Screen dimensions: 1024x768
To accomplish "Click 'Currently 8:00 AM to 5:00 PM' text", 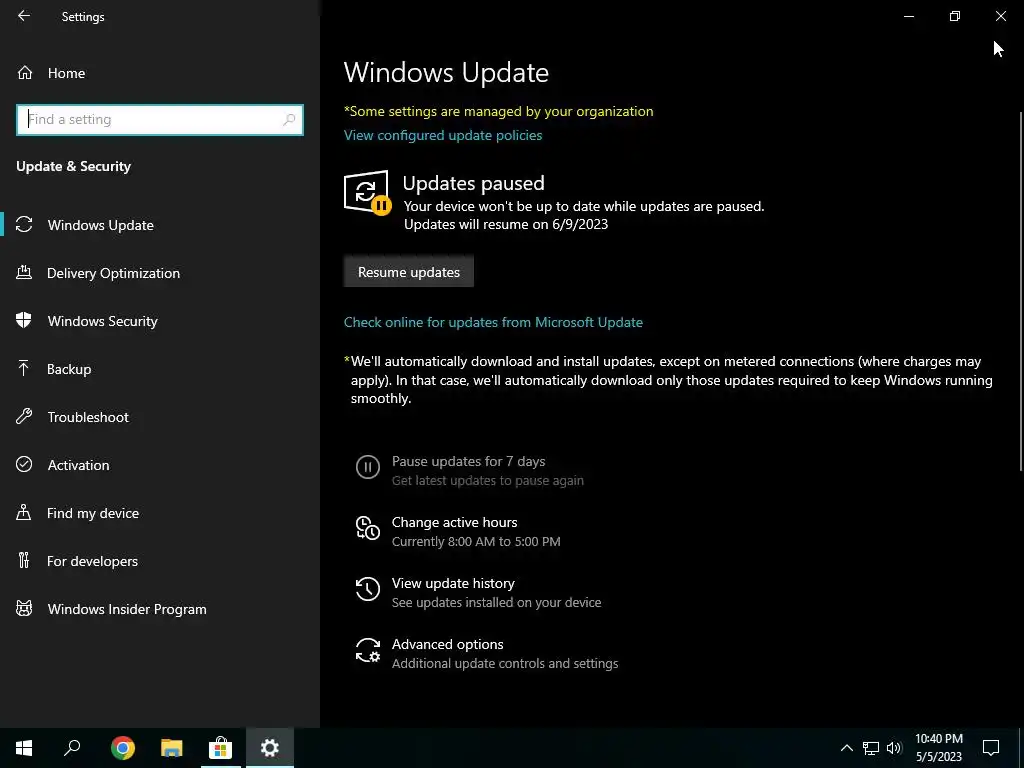I will 476,541.
